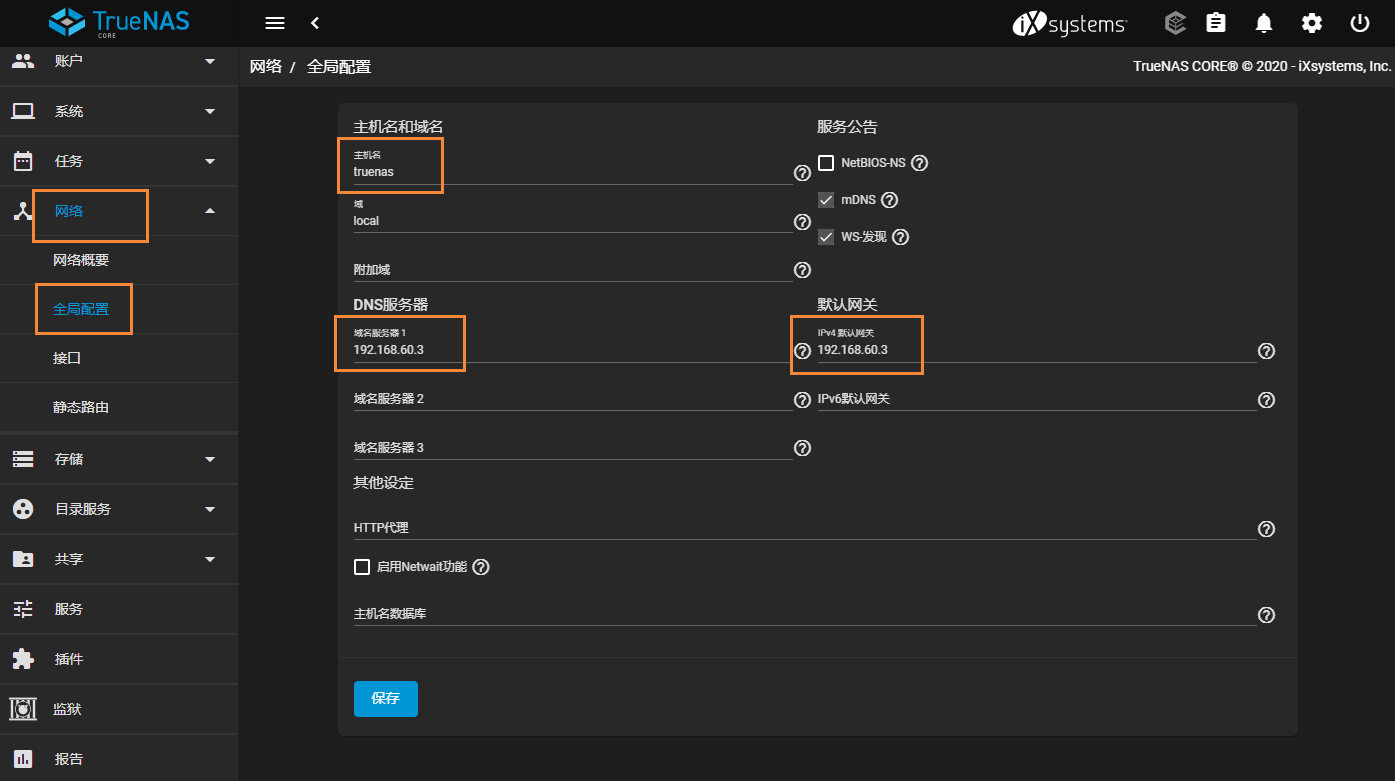Open the iXsystems logo link
This screenshot has height=781, width=1395.
[1070, 24]
